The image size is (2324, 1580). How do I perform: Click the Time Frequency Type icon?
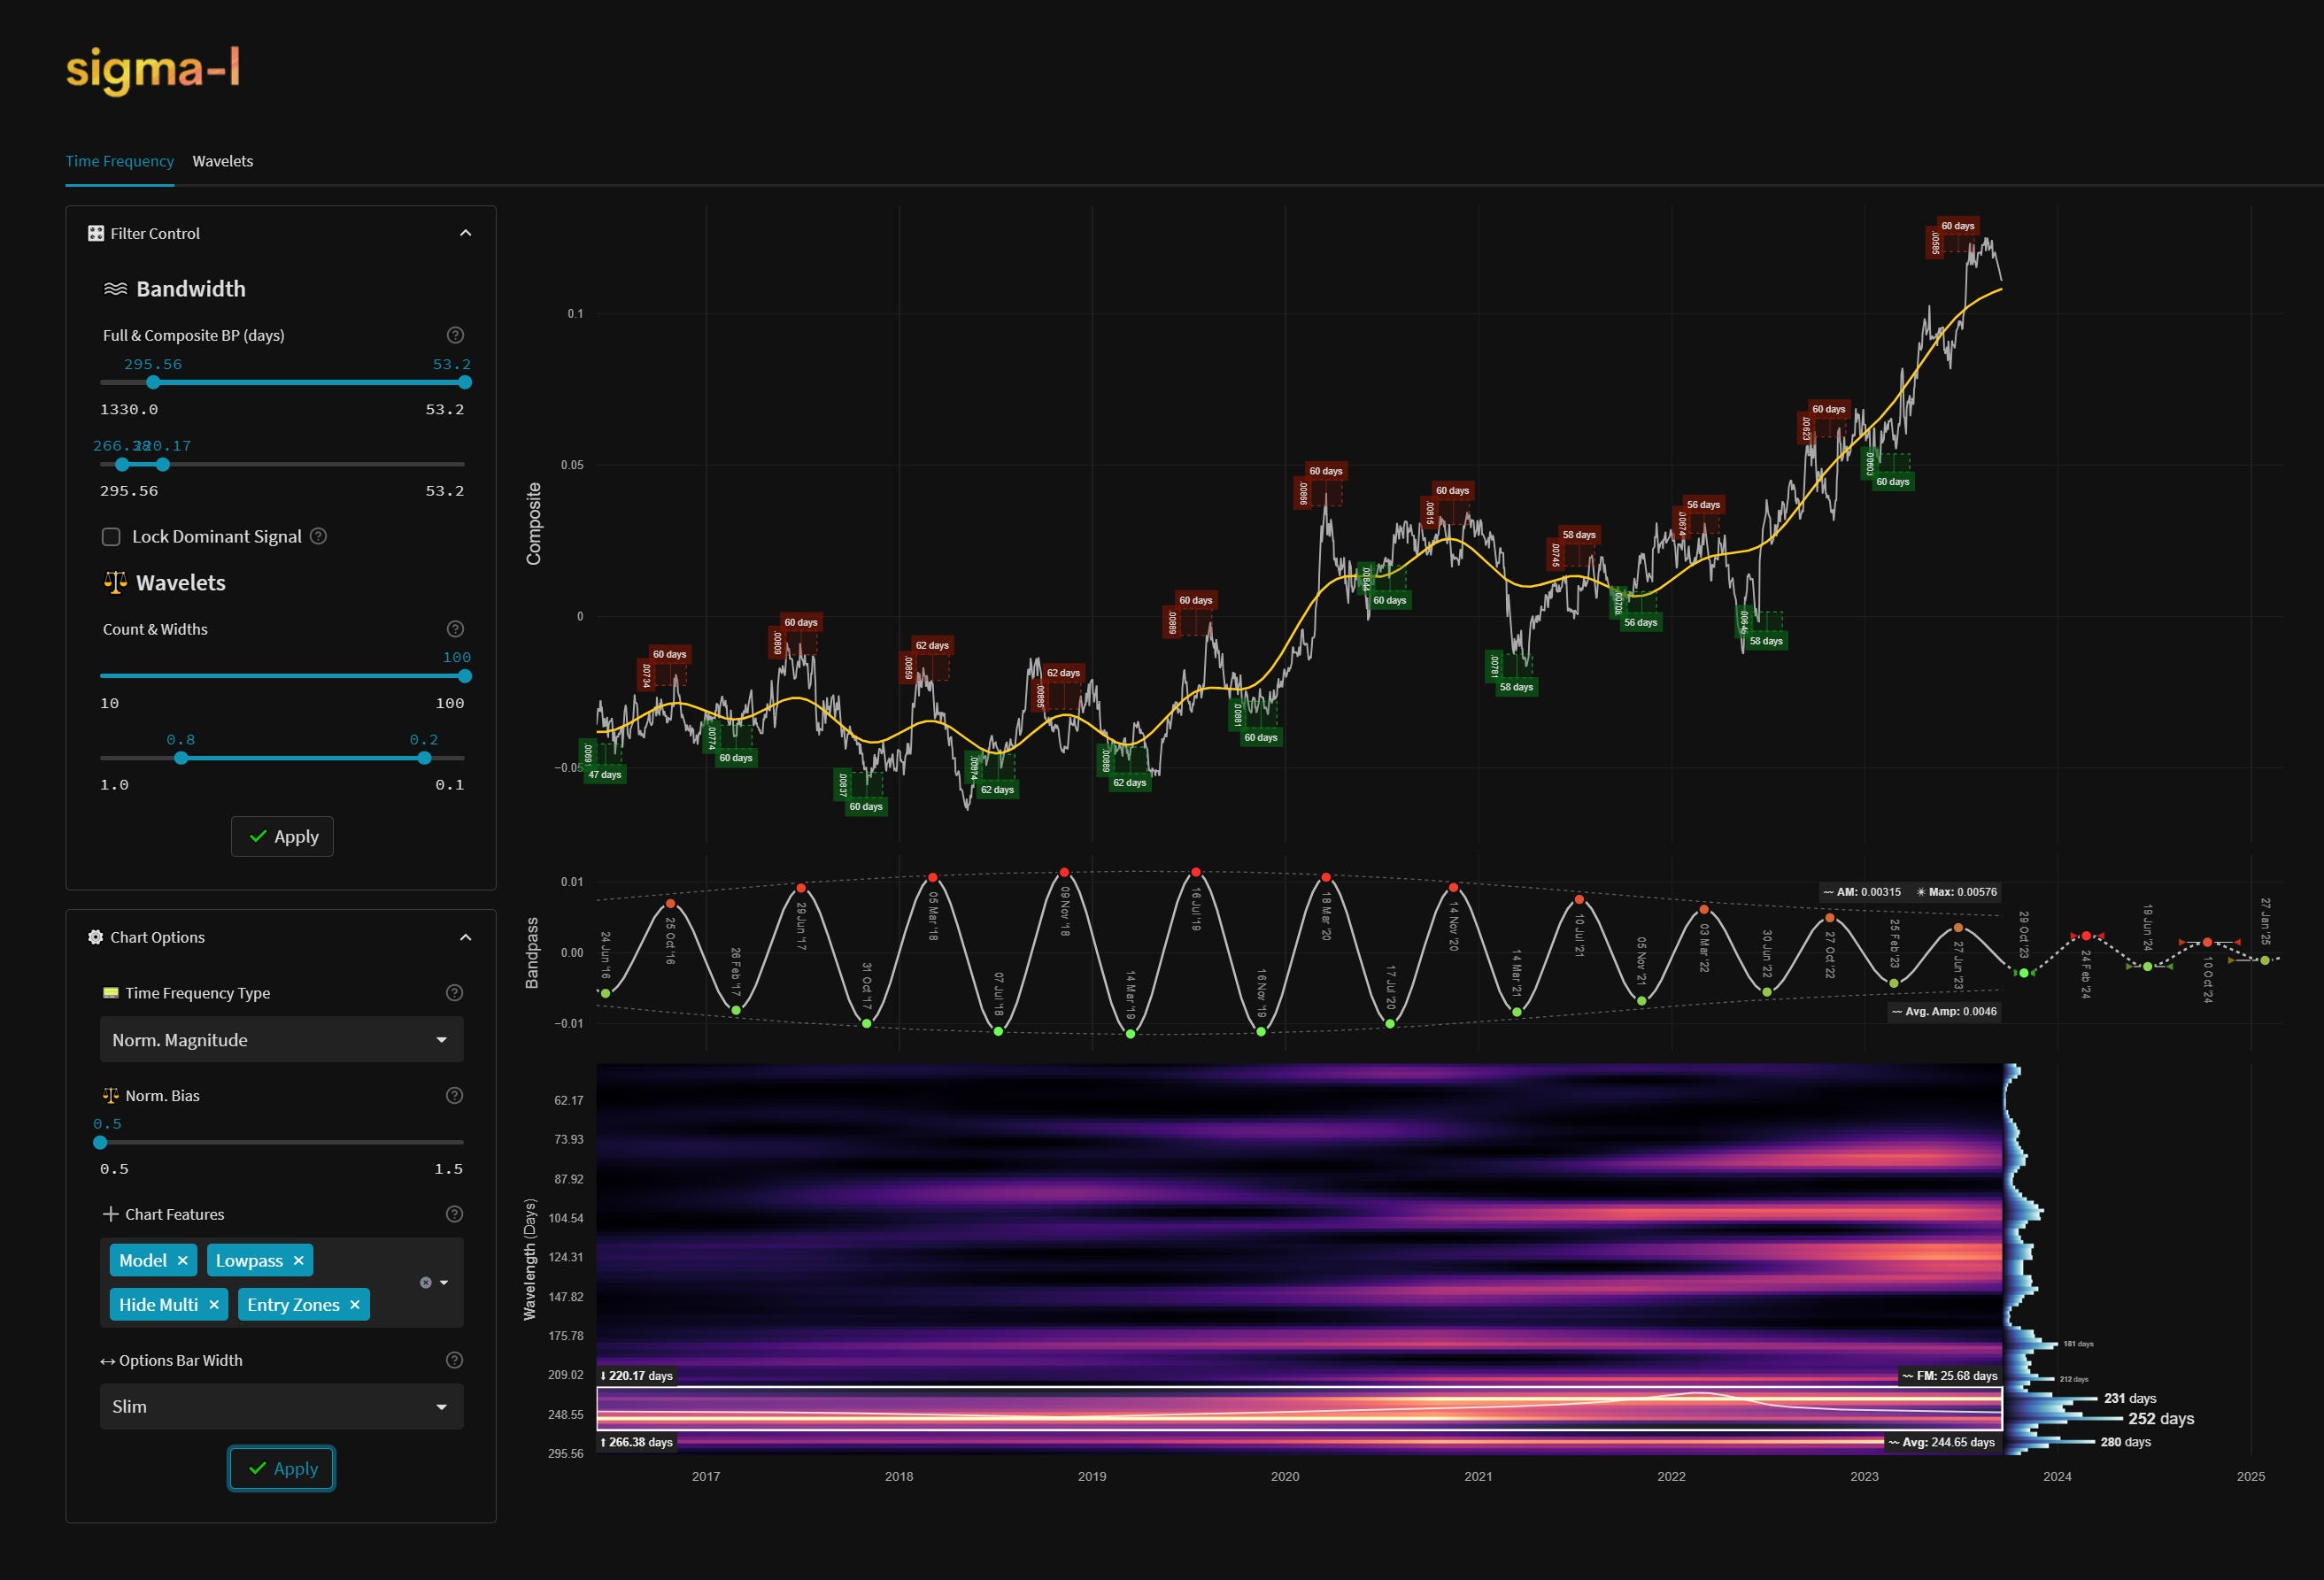pos(111,993)
